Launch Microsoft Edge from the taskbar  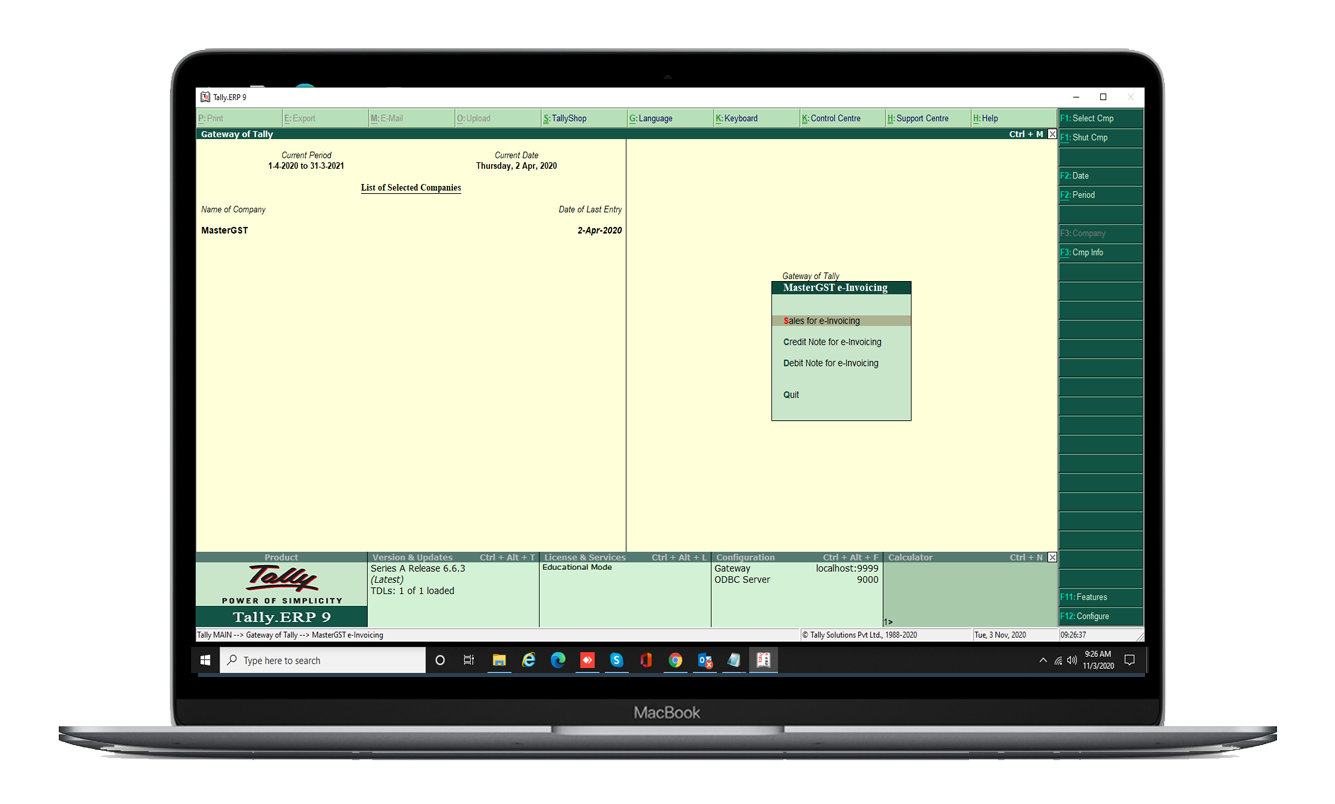[x=558, y=660]
